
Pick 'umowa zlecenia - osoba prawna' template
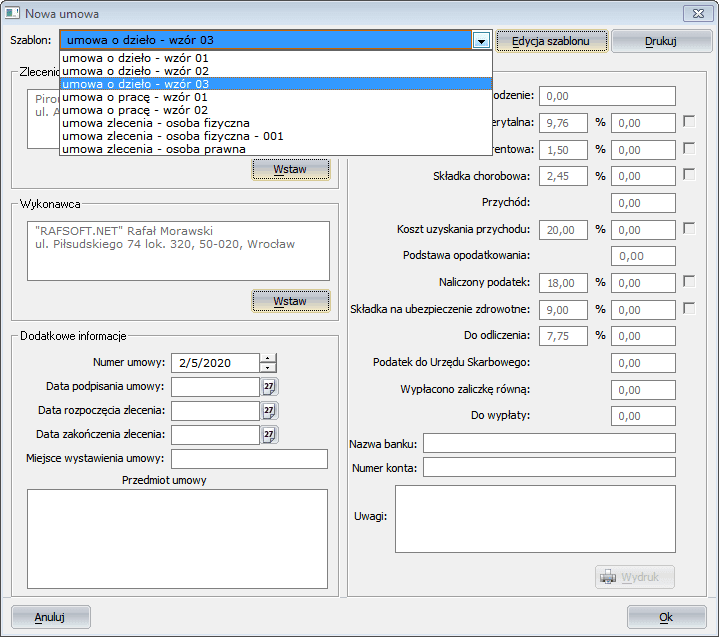[153, 149]
